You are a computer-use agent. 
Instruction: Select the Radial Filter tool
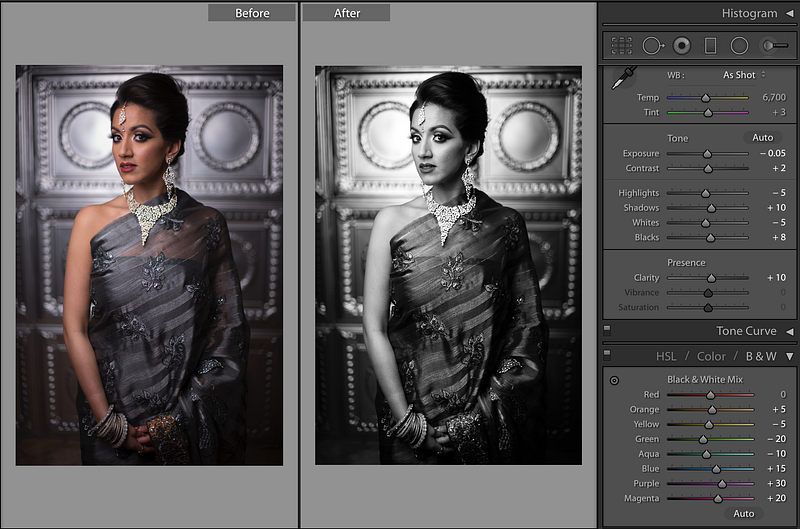pyautogui.click(x=739, y=46)
